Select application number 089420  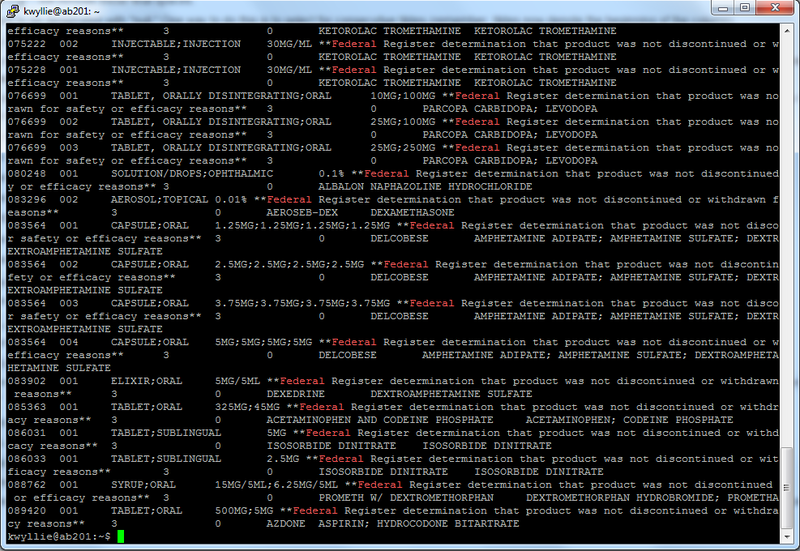pos(27,511)
